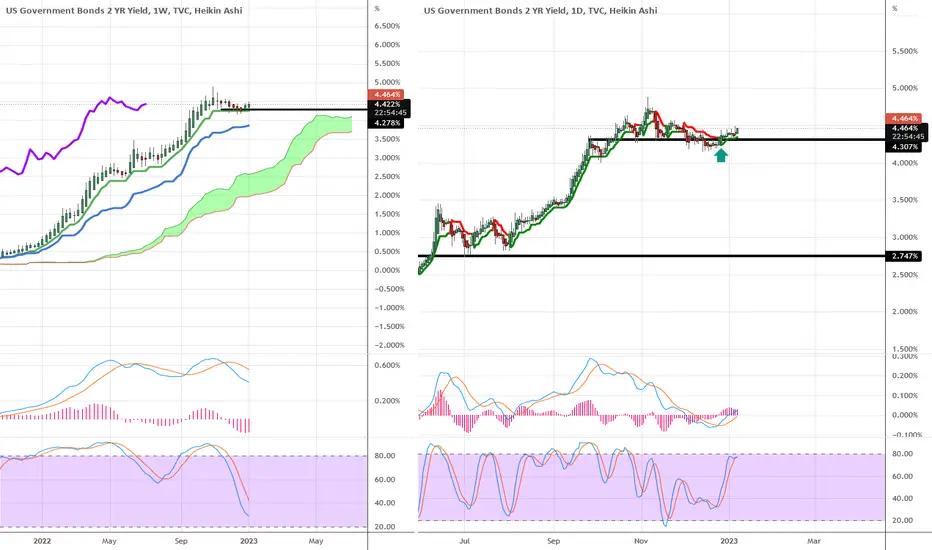
Task: Click the -2.000% level on the weekly price axis
Action: point(389,345)
